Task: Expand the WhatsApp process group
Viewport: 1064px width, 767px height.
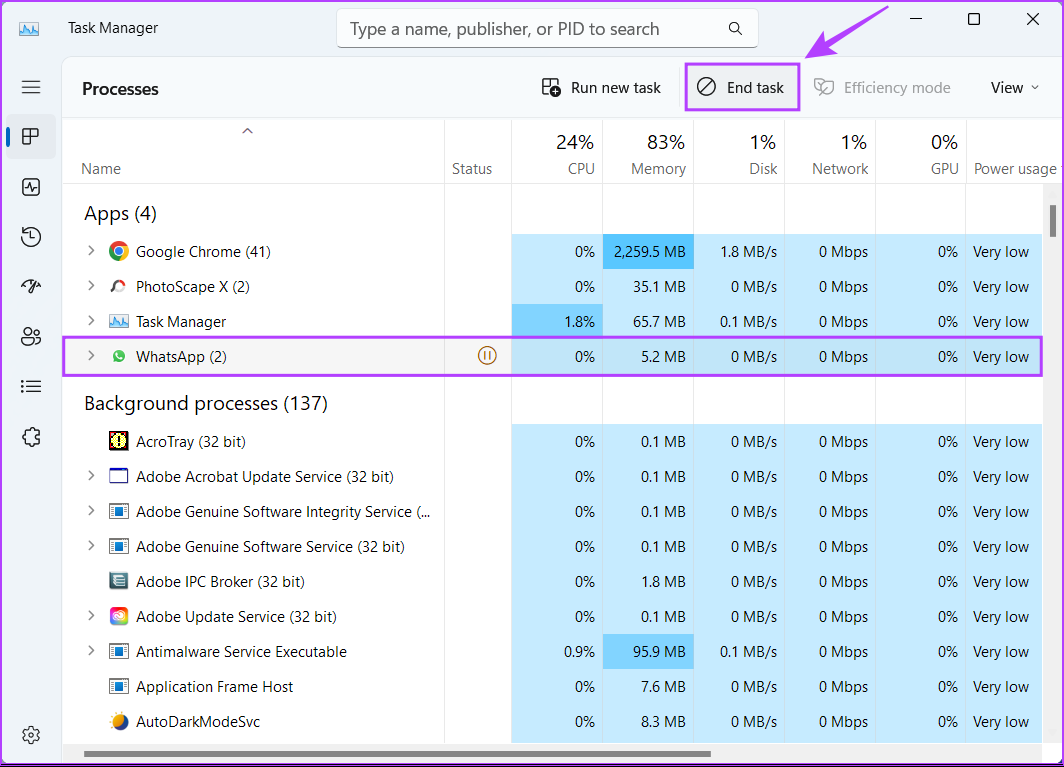Action: tap(91, 355)
